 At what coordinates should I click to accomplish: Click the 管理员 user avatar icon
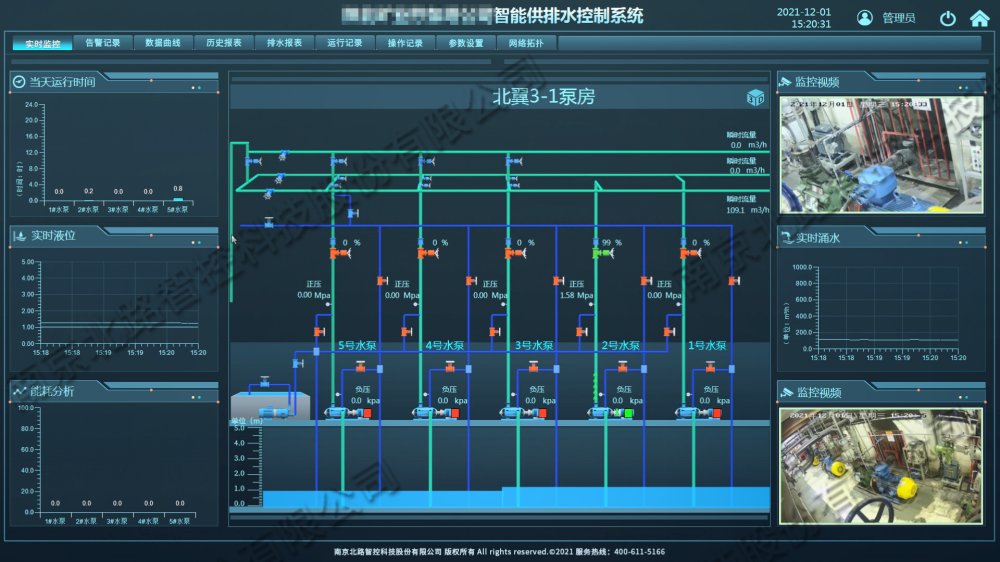tap(864, 18)
